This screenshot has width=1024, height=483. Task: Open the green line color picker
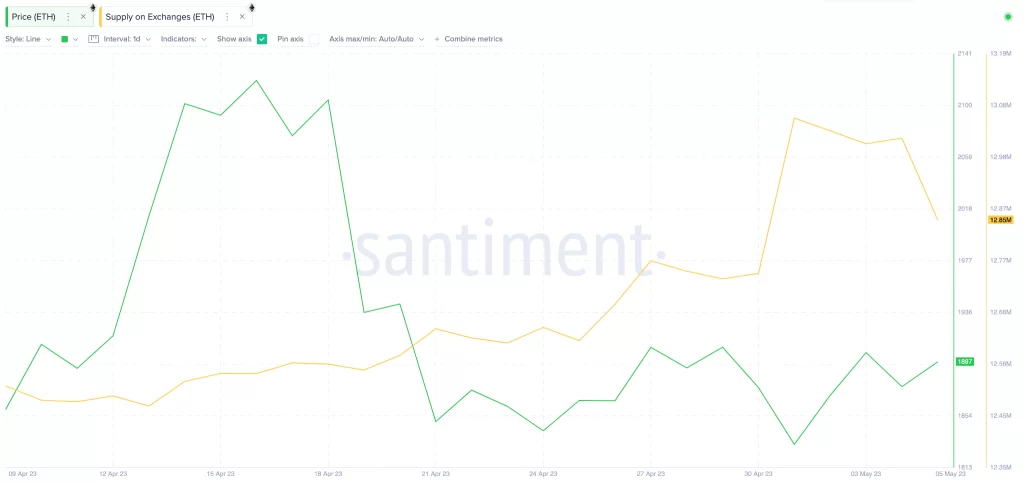68,39
